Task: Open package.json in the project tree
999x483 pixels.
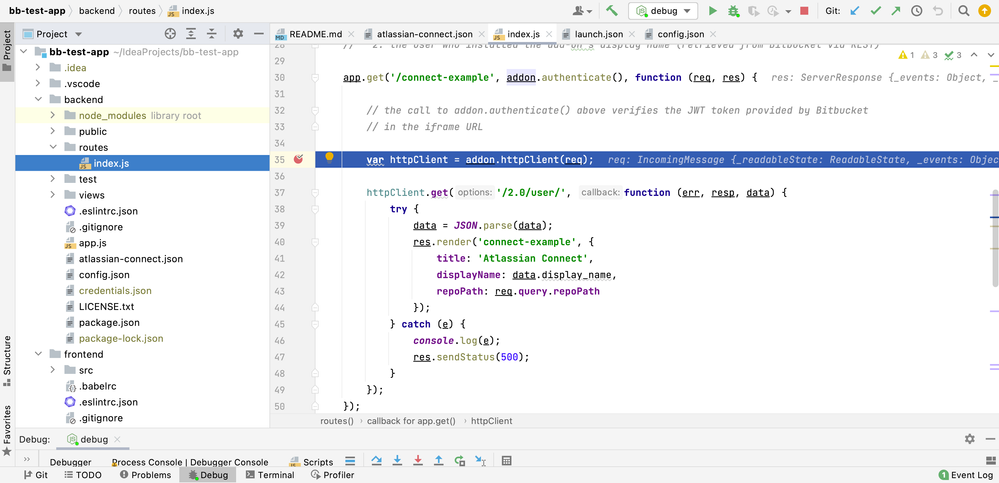Action: [x=108, y=322]
